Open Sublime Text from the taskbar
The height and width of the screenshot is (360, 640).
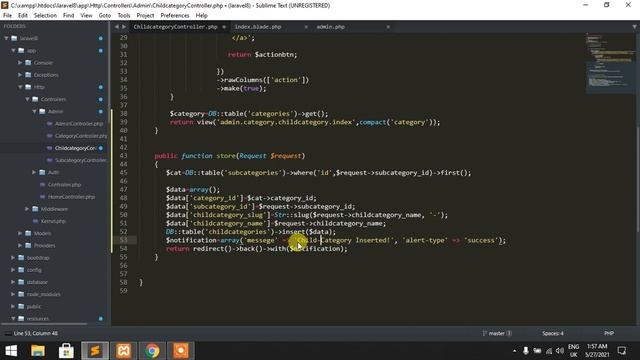coord(95,351)
